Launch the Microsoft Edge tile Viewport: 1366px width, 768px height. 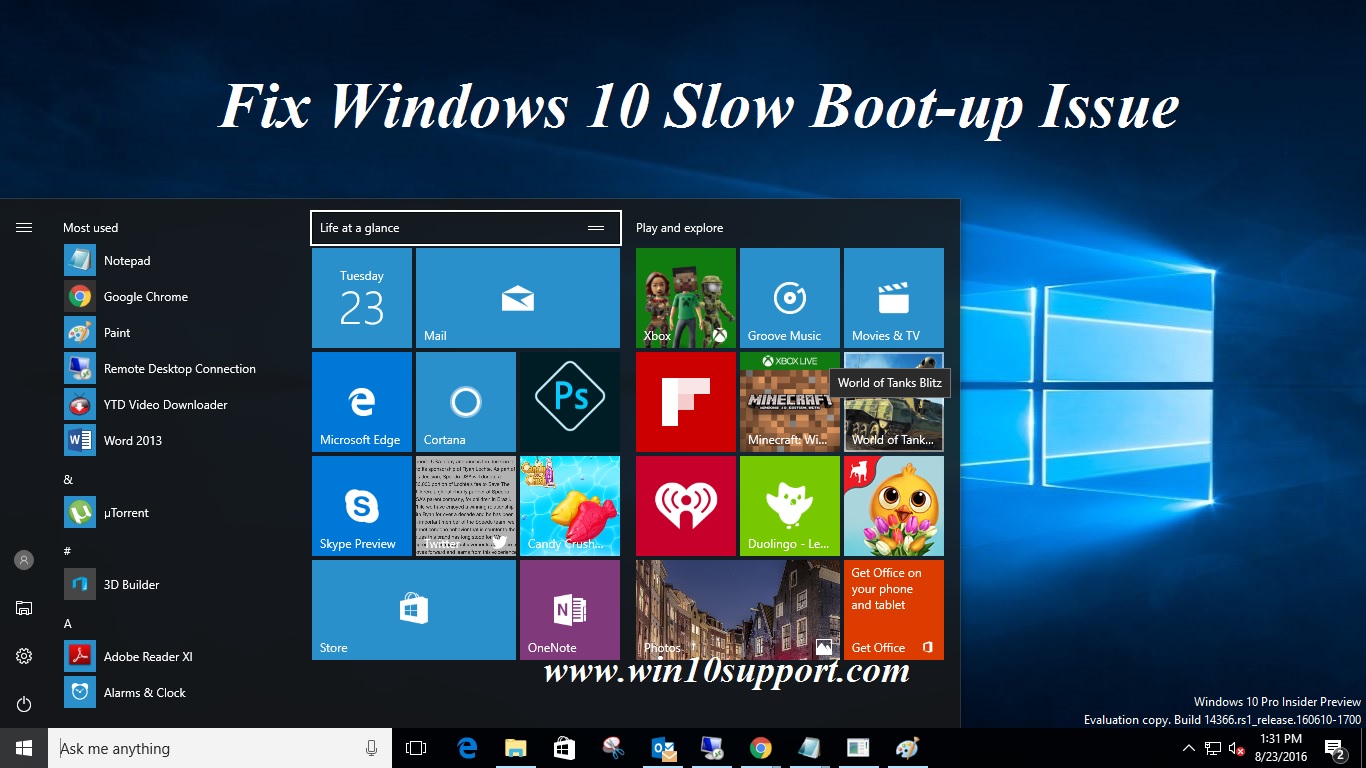(362, 402)
